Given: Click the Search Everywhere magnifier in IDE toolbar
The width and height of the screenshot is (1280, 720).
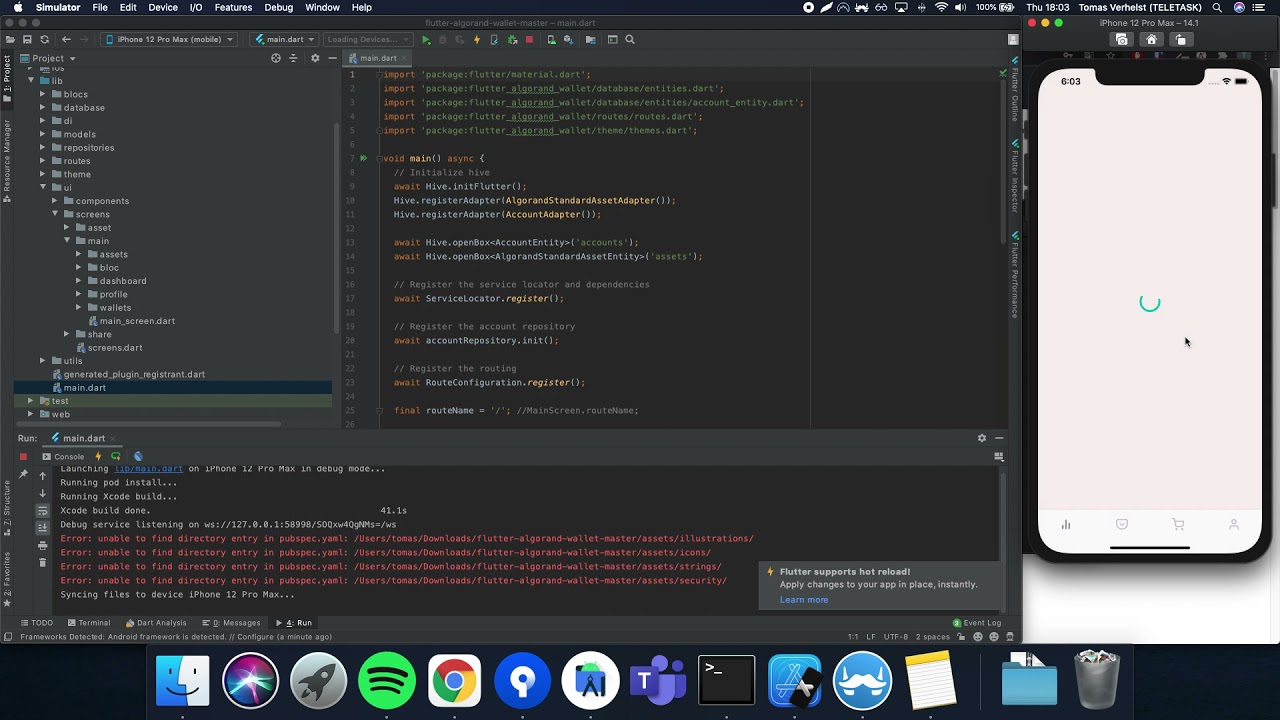Looking at the screenshot, I should 630,40.
